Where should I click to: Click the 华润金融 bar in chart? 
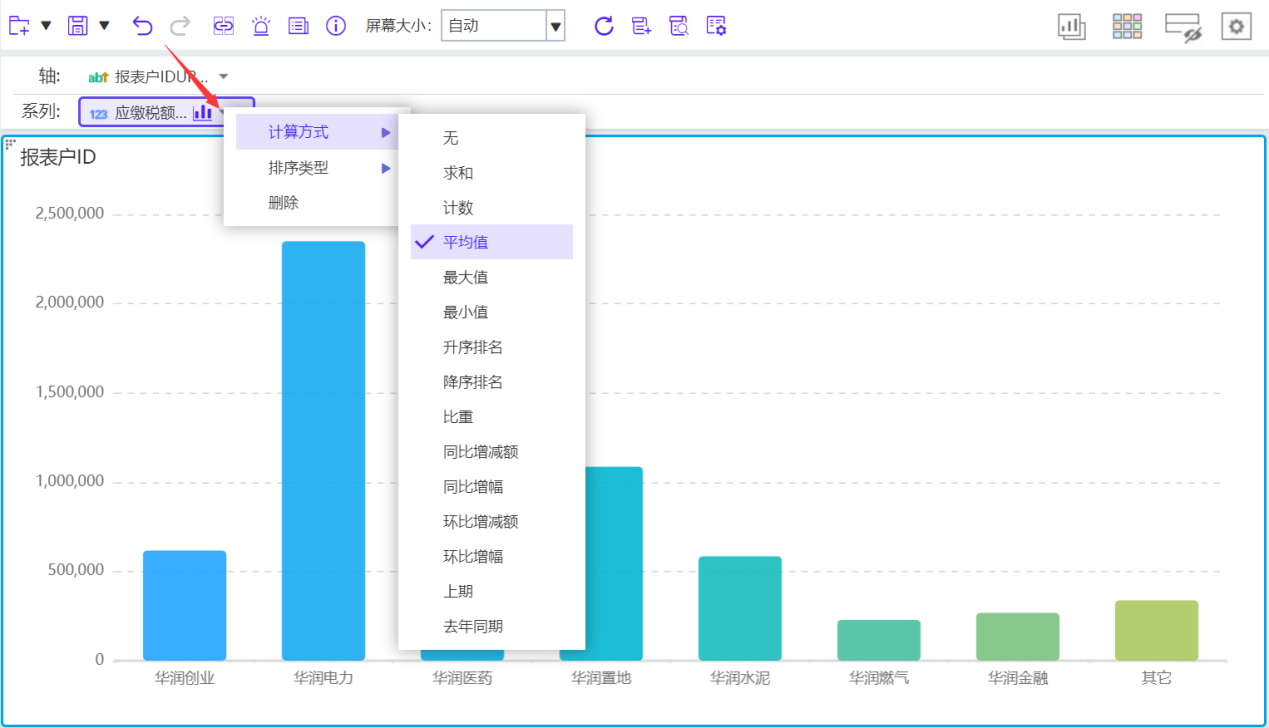click(x=1018, y=636)
